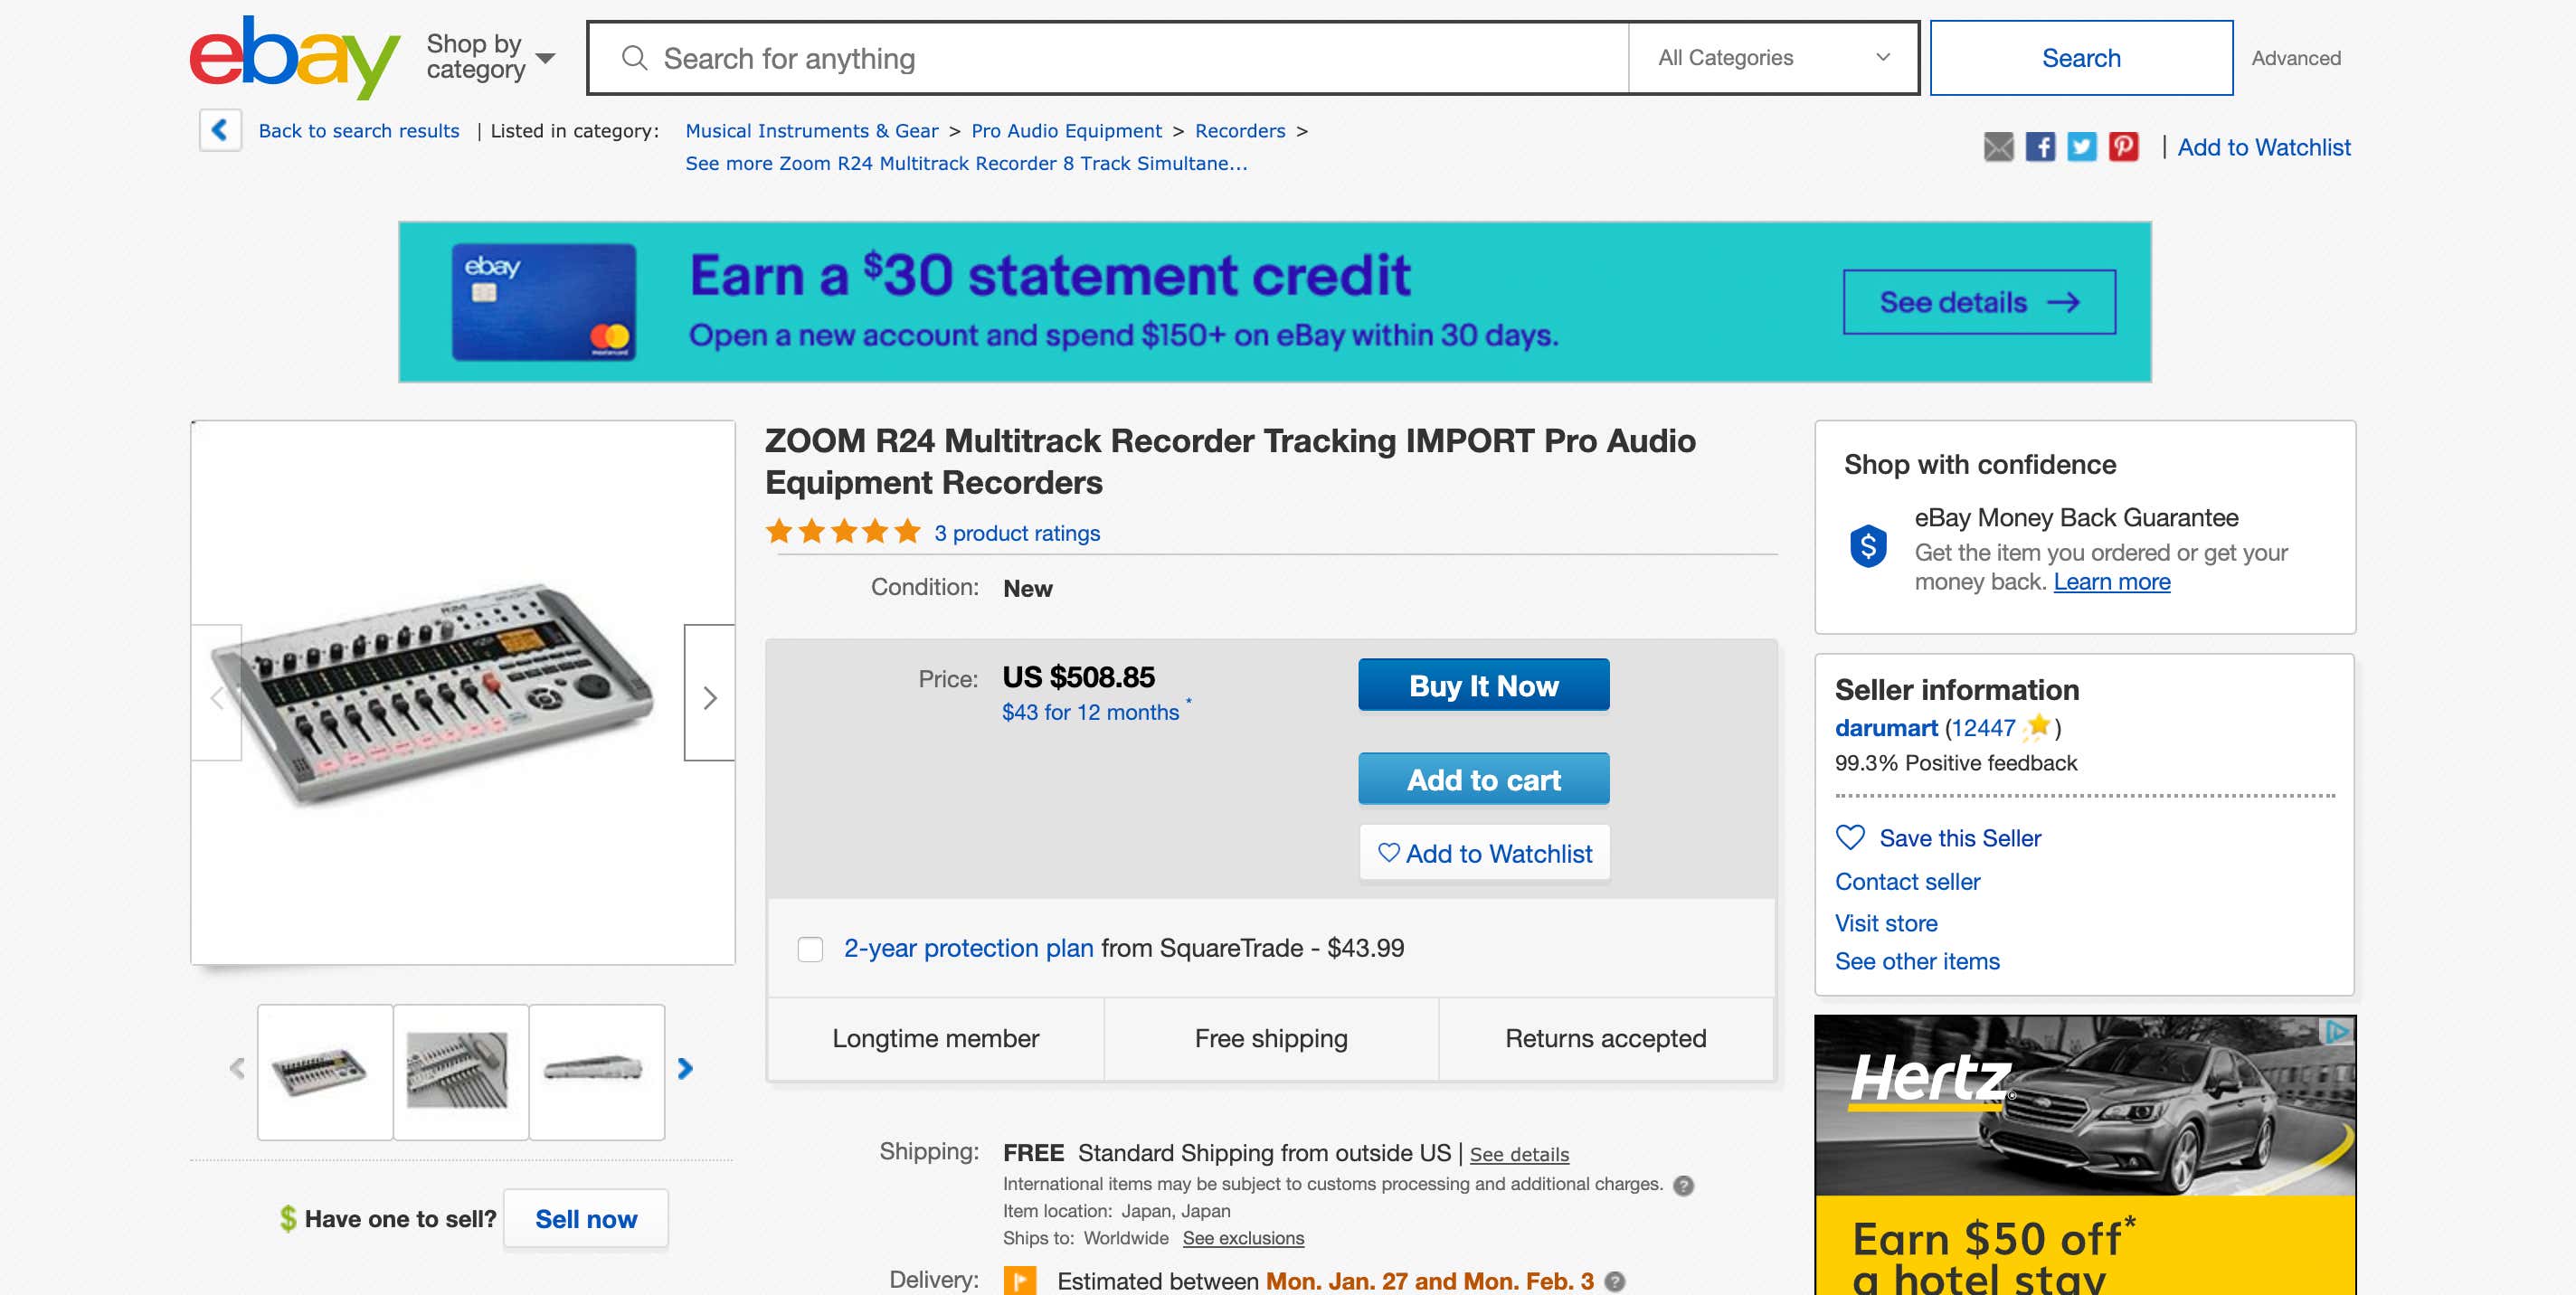Select second thumbnail of recorder faders close-up
Screen dimensions: 2576x1295
coord(460,1072)
